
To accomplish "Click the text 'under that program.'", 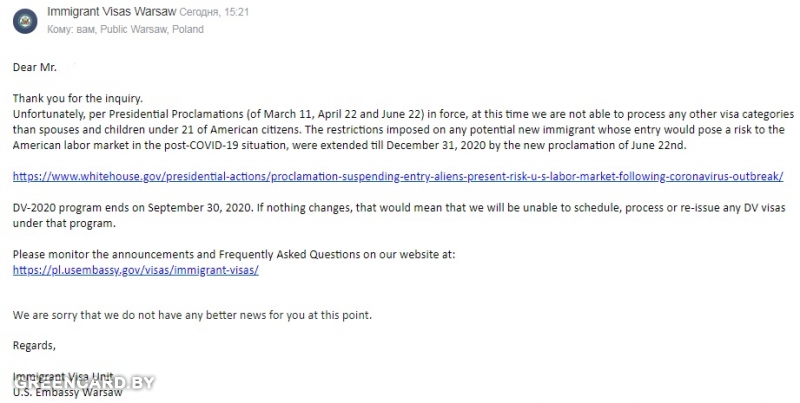I will (64, 223).
